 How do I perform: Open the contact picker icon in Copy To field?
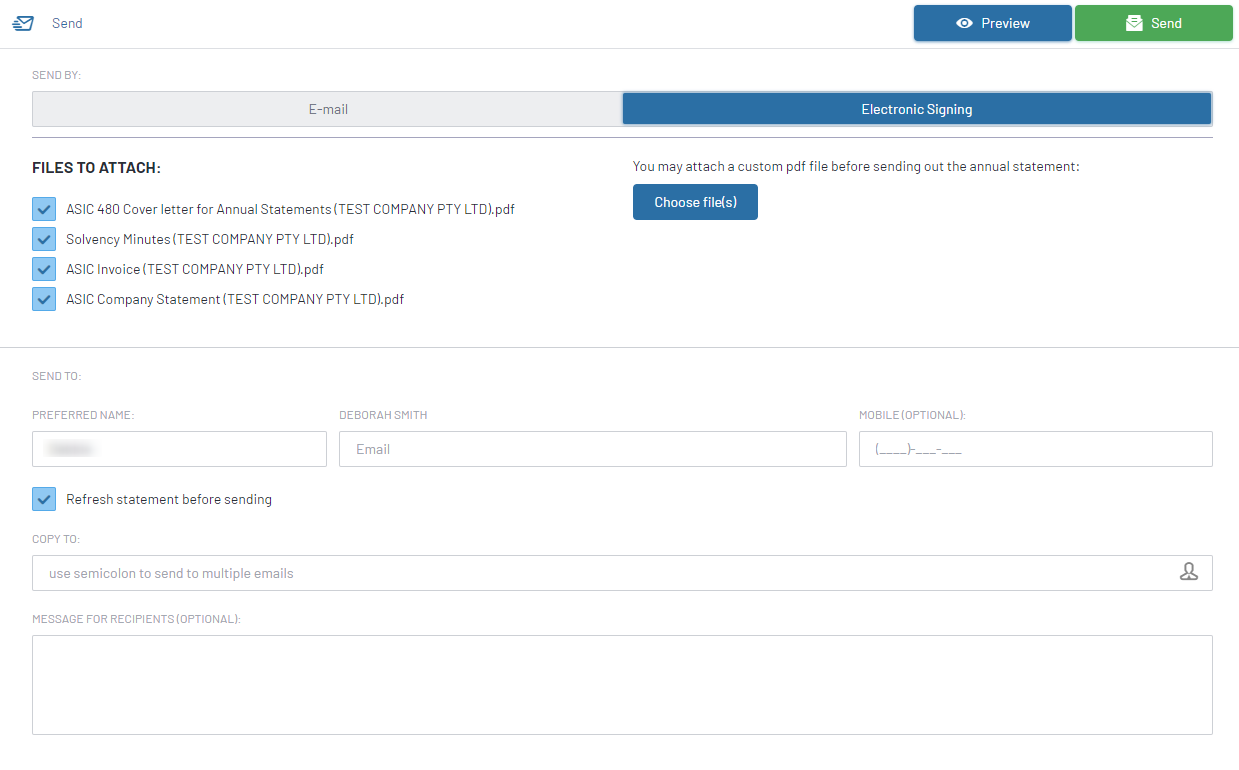point(1189,572)
